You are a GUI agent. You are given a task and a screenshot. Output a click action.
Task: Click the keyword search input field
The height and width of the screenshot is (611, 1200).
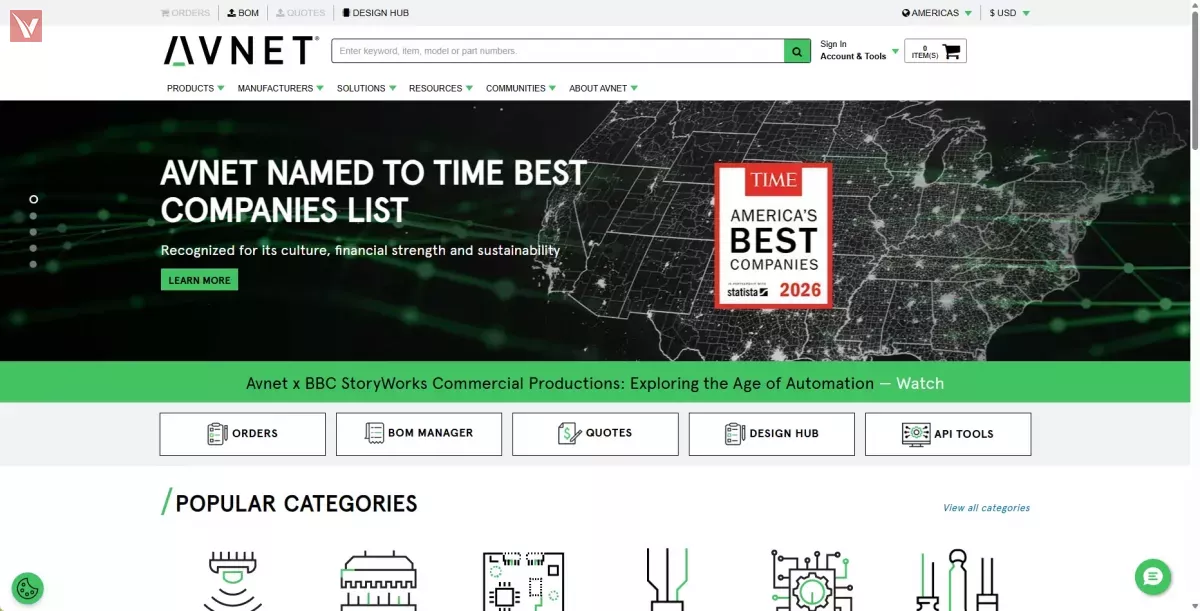pos(558,51)
